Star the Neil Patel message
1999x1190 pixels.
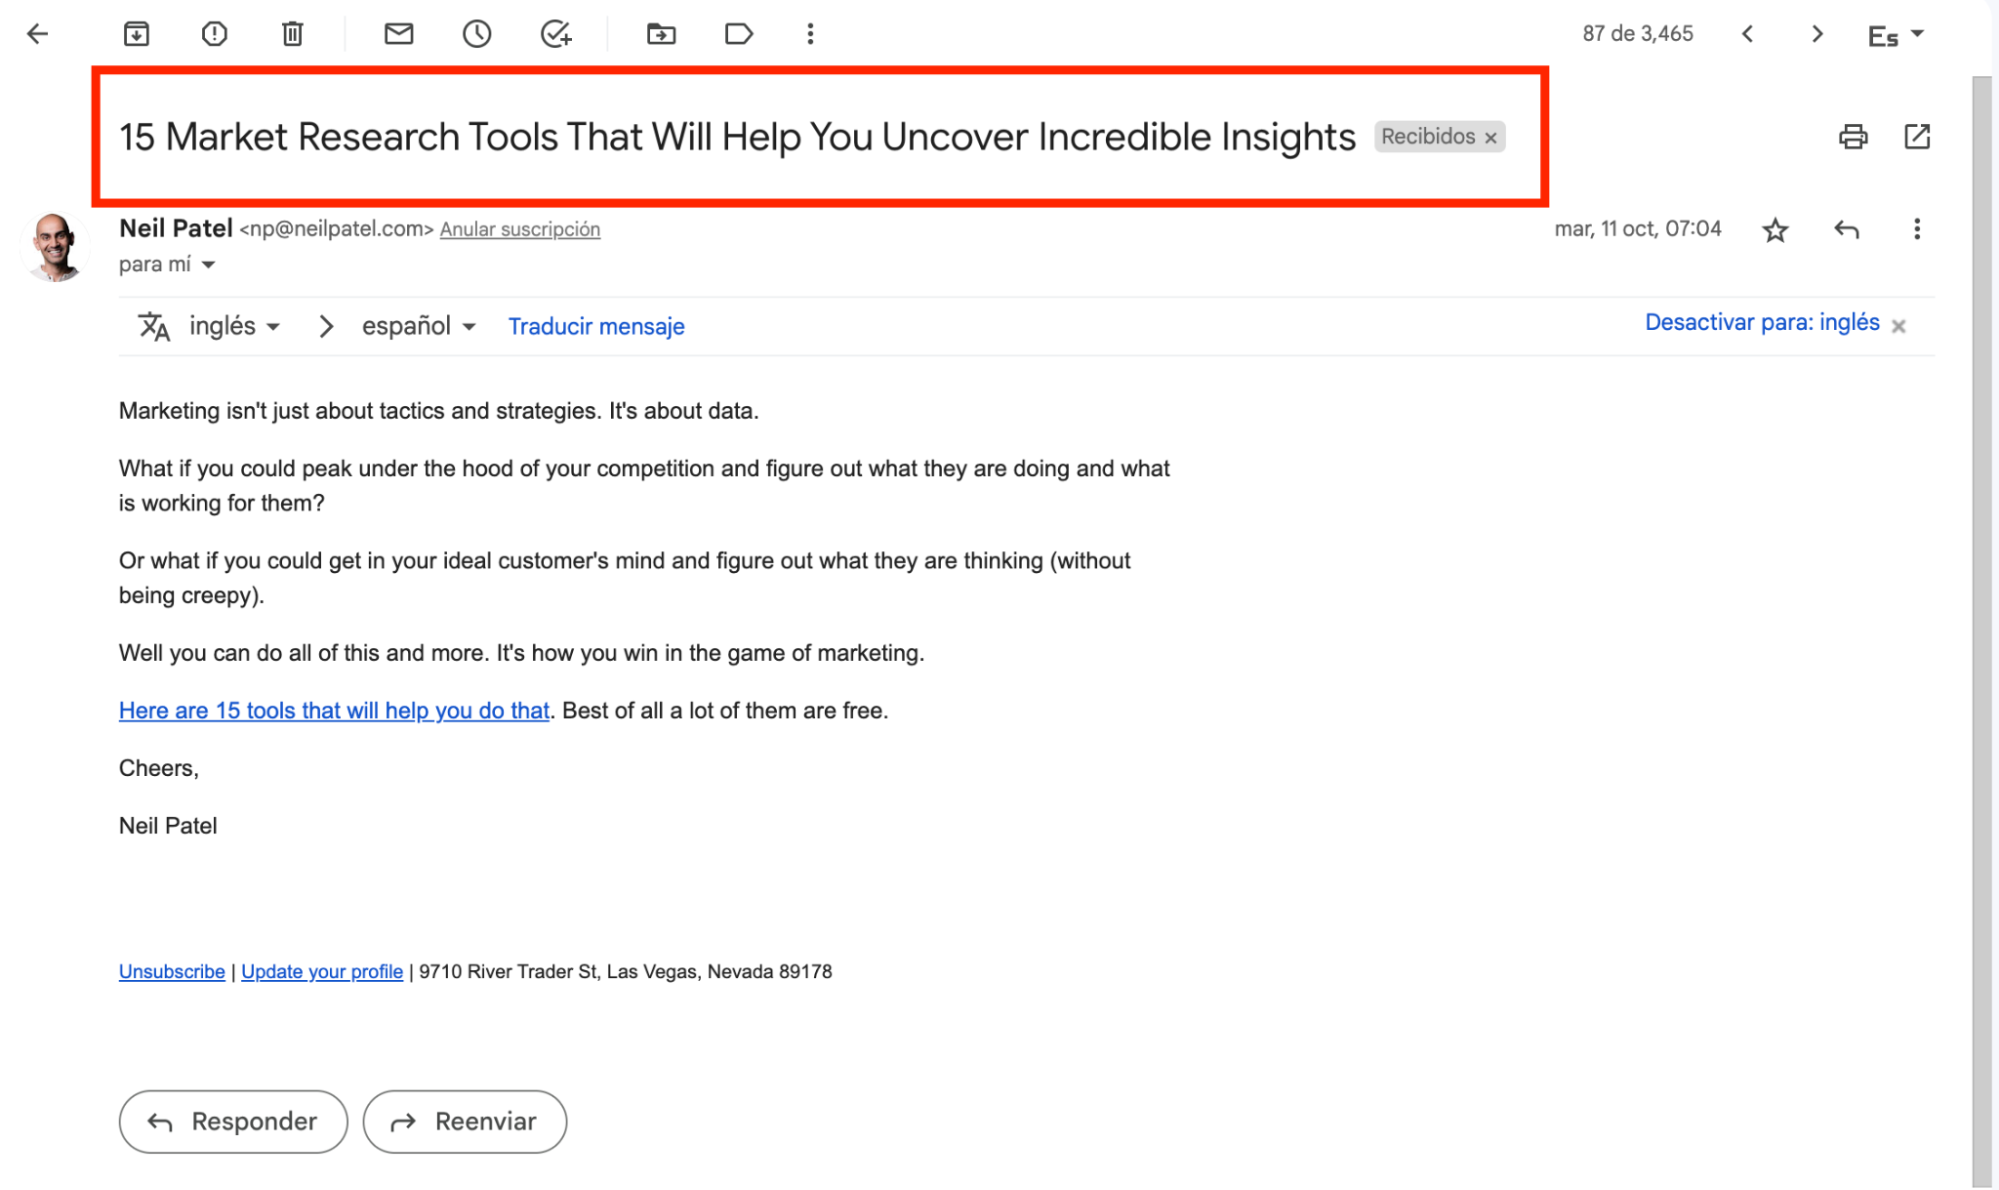pyautogui.click(x=1775, y=230)
